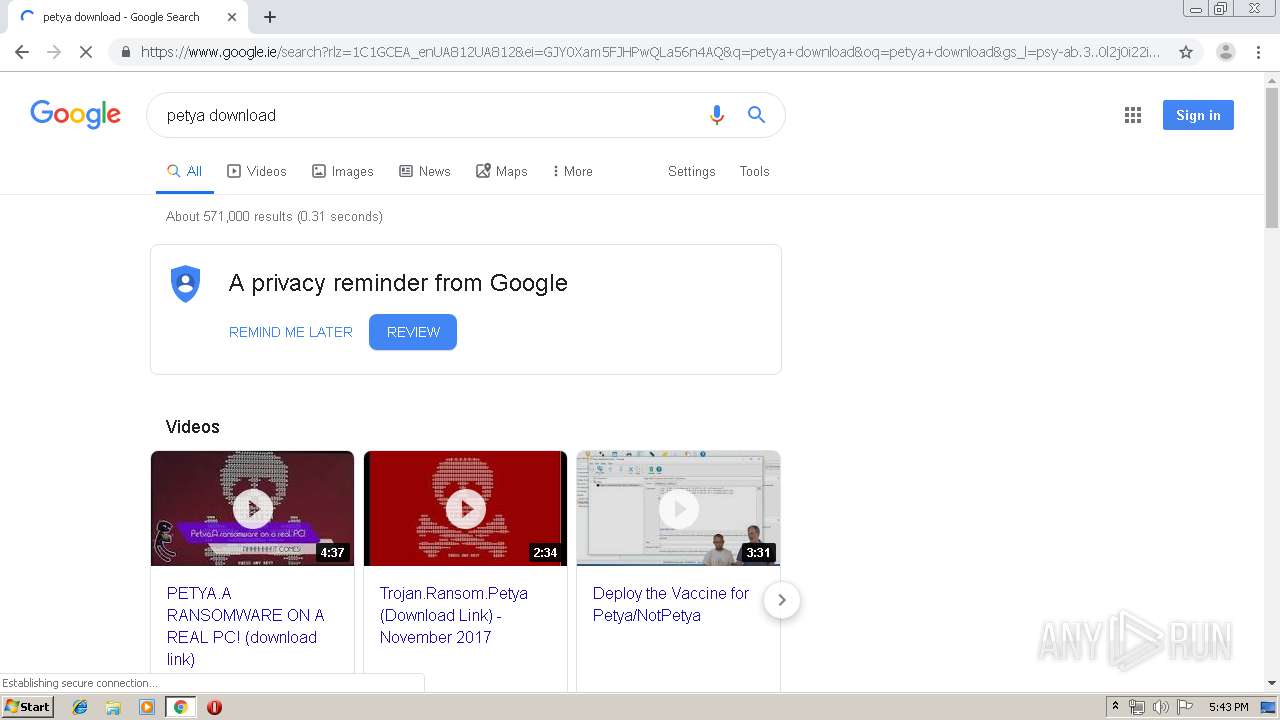This screenshot has width=1280, height=720.
Task: Open the Windows Start menu
Action: pyautogui.click(x=27, y=706)
